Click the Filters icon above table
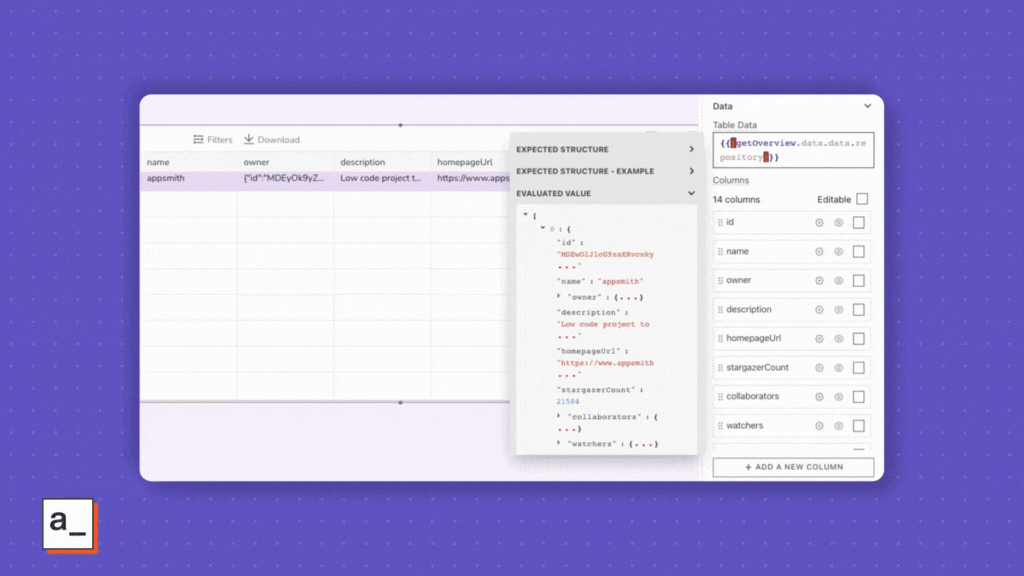Screen dimensions: 1024x576 [199, 140]
